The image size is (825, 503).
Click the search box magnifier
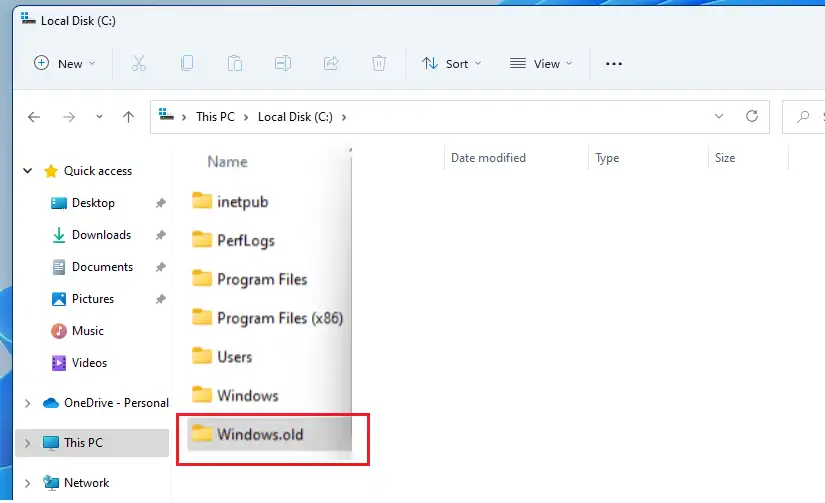pyautogui.click(x=803, y=116)
